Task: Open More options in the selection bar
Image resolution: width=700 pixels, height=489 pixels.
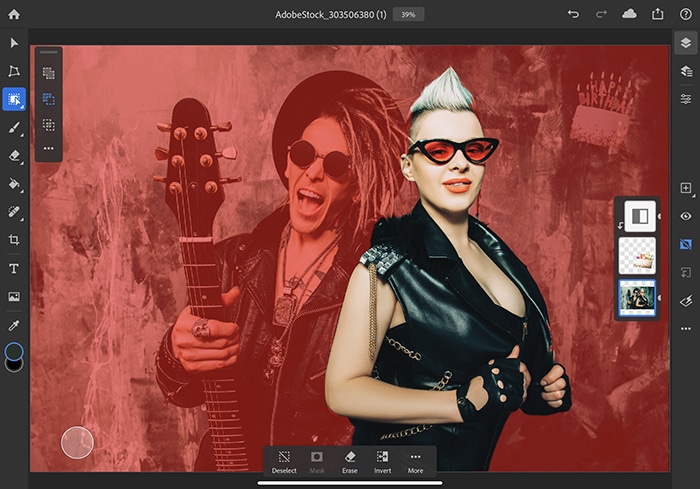Action: coord(415,461)
